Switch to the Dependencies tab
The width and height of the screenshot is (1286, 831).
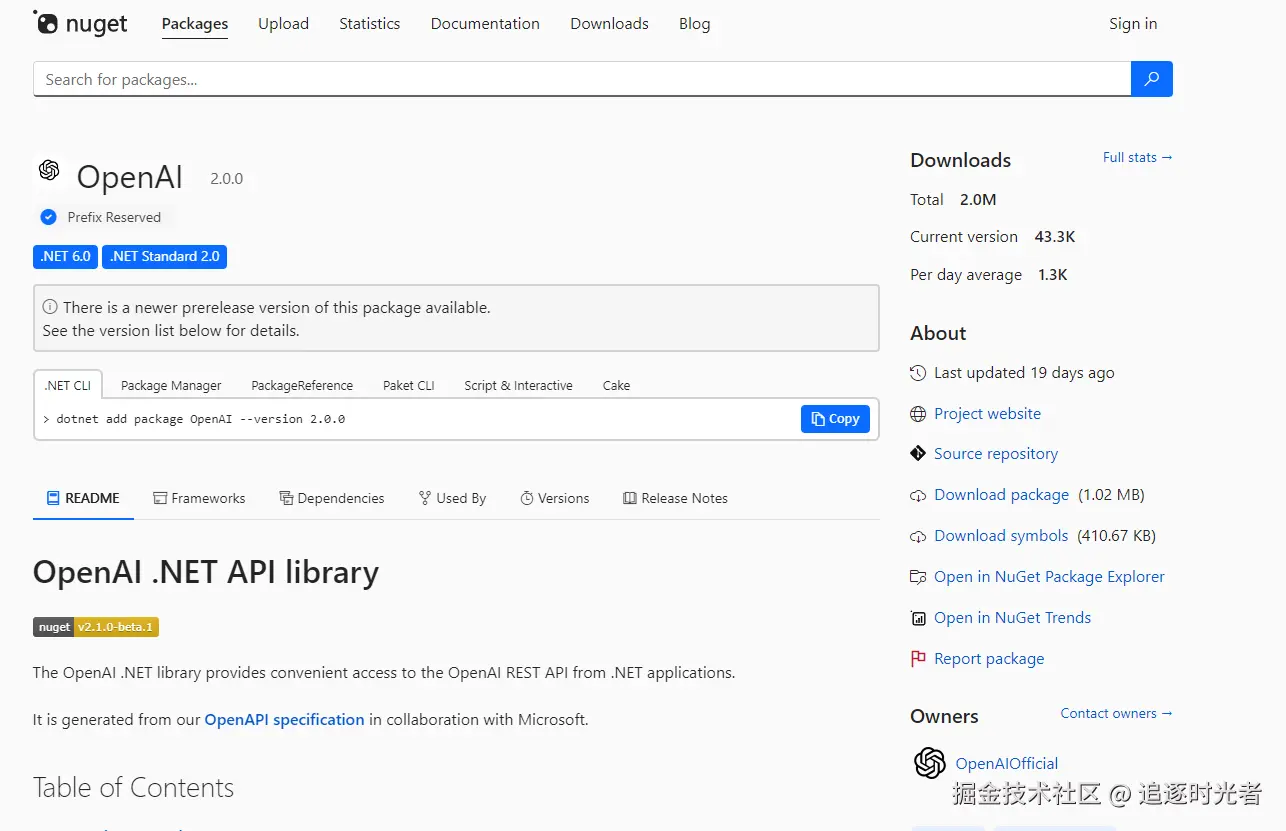point(331,498)
